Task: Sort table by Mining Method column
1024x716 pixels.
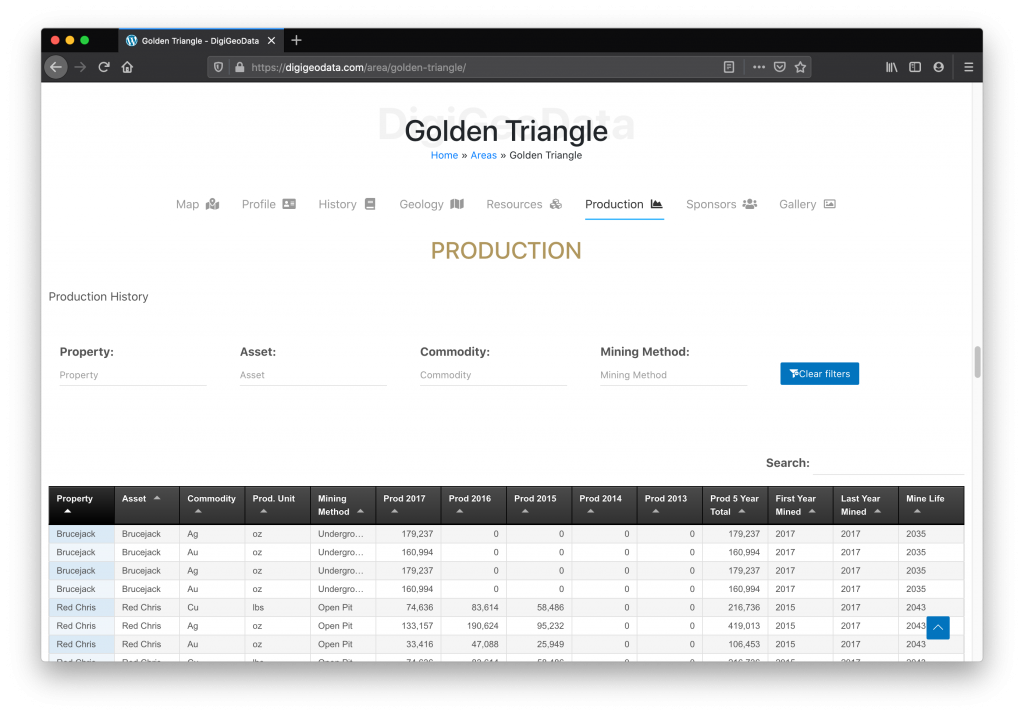Action: tap(343, 505)
